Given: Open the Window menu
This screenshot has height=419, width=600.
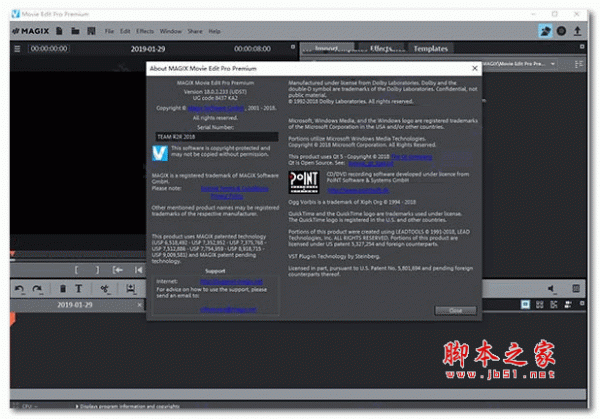Looking at the screenshot, I should click(171, 31).
